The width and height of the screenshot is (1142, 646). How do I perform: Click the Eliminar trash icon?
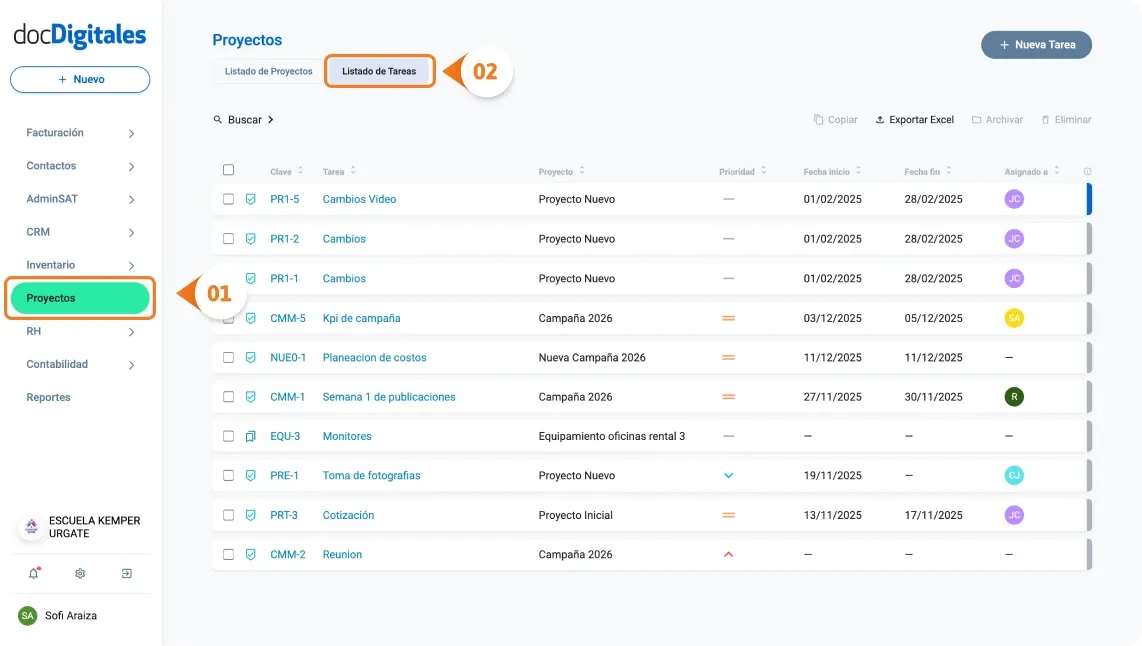[x=1046, y=119]
